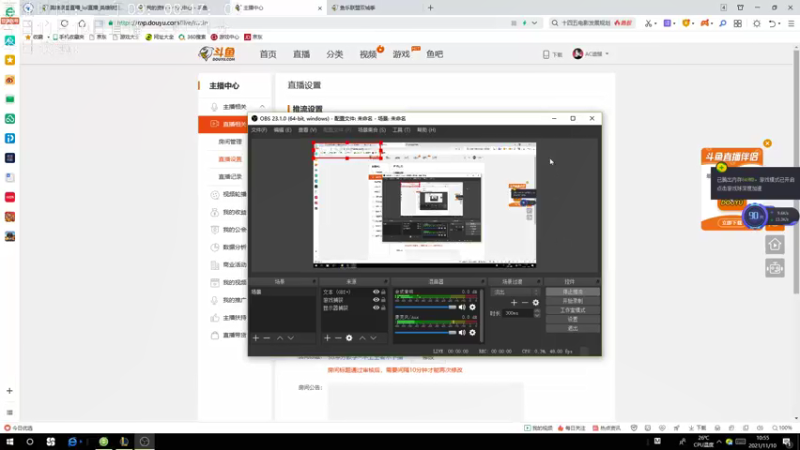This screenshot has width=800, height=450.
Task: Open OBS Settings button in Controls
Action: [x=572, y=319]
